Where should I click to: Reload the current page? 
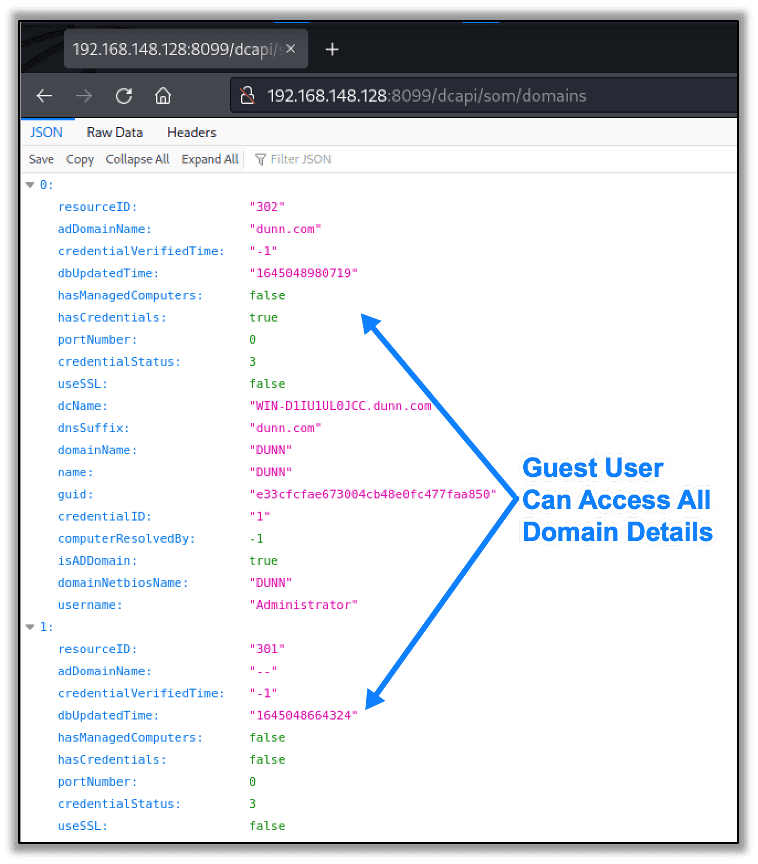123,95
